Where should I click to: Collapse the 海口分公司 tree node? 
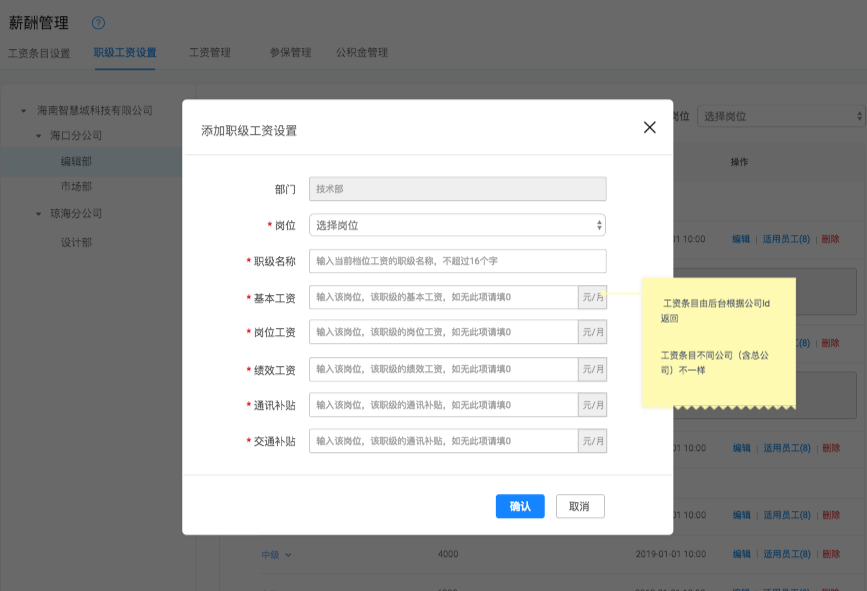tap(38, 136)
